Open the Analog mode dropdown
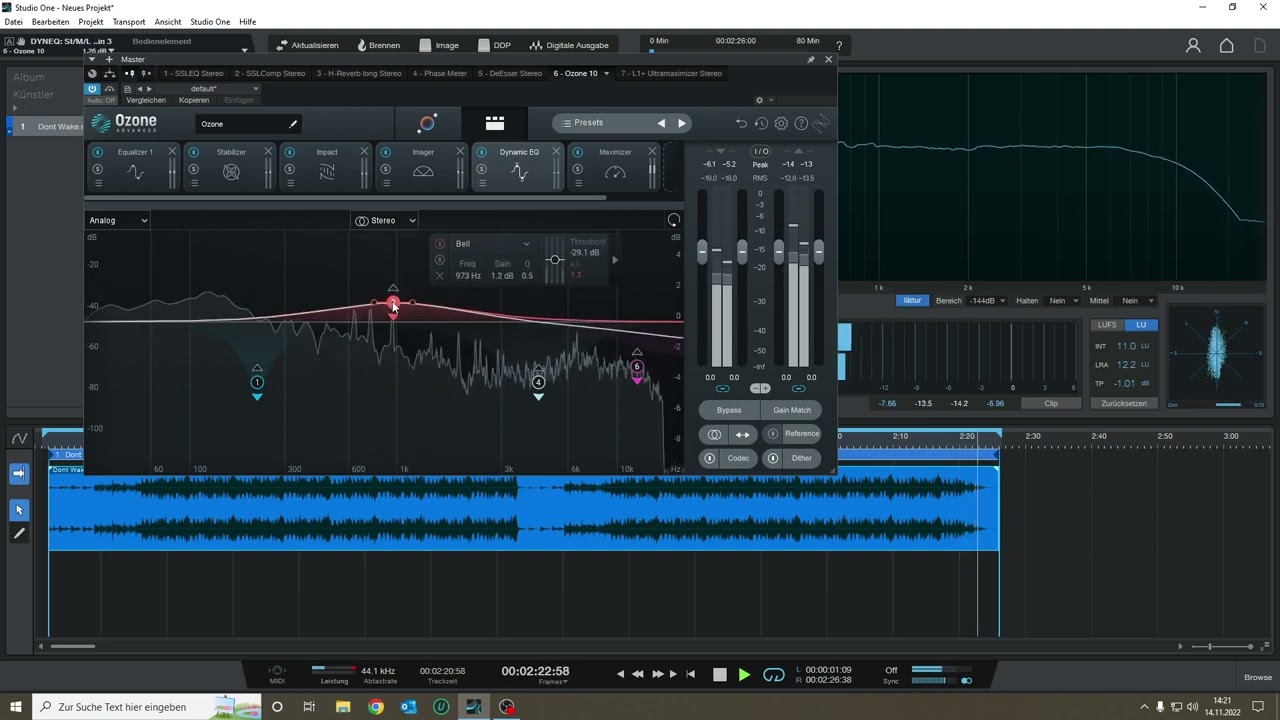 tap(118, 220)
